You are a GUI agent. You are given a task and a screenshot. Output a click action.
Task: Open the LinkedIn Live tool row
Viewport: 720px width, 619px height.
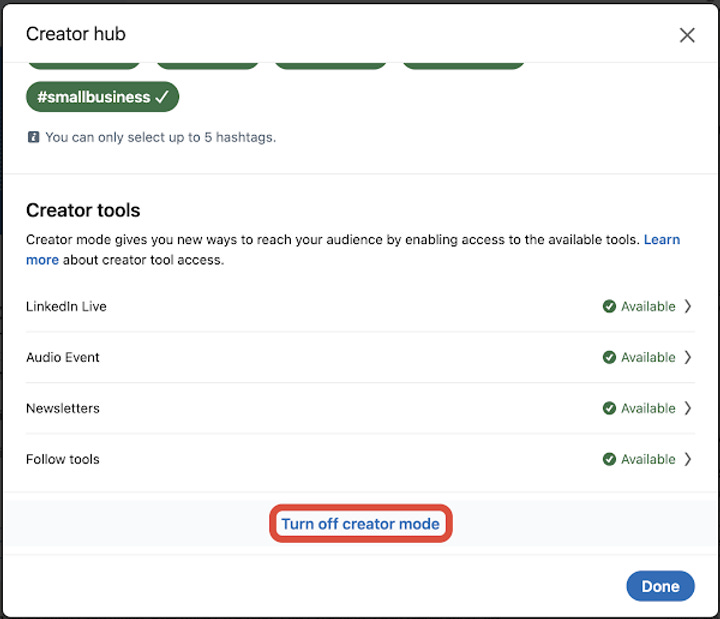pos(360,306)
